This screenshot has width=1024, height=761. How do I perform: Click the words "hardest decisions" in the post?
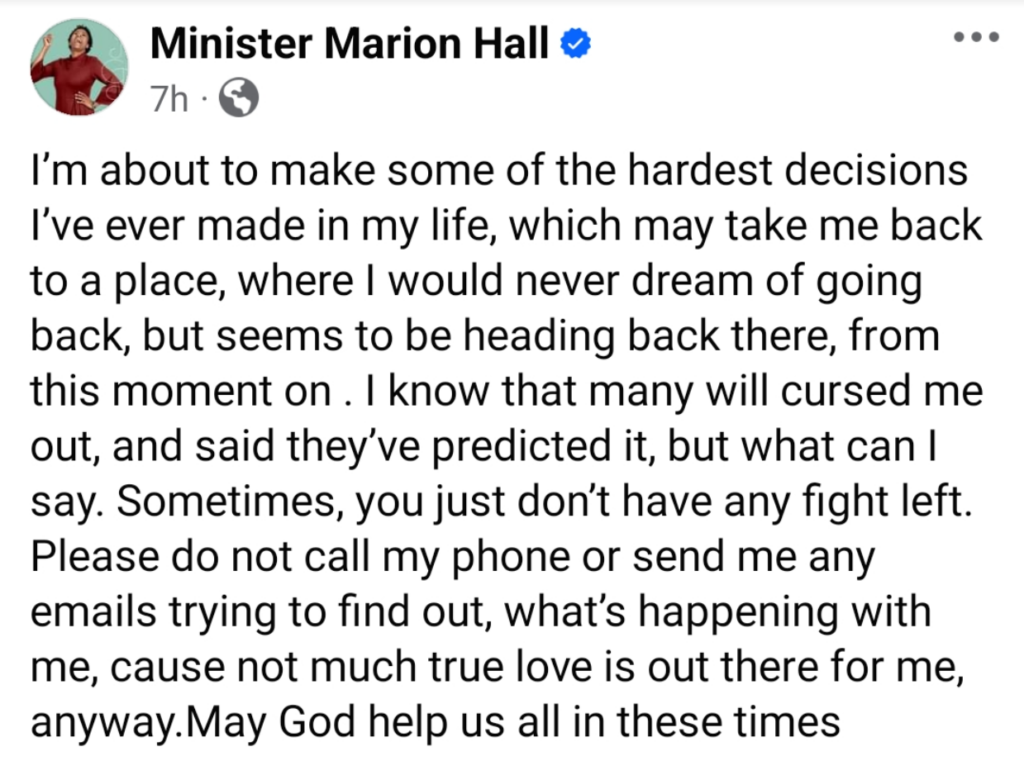[797, 170]
